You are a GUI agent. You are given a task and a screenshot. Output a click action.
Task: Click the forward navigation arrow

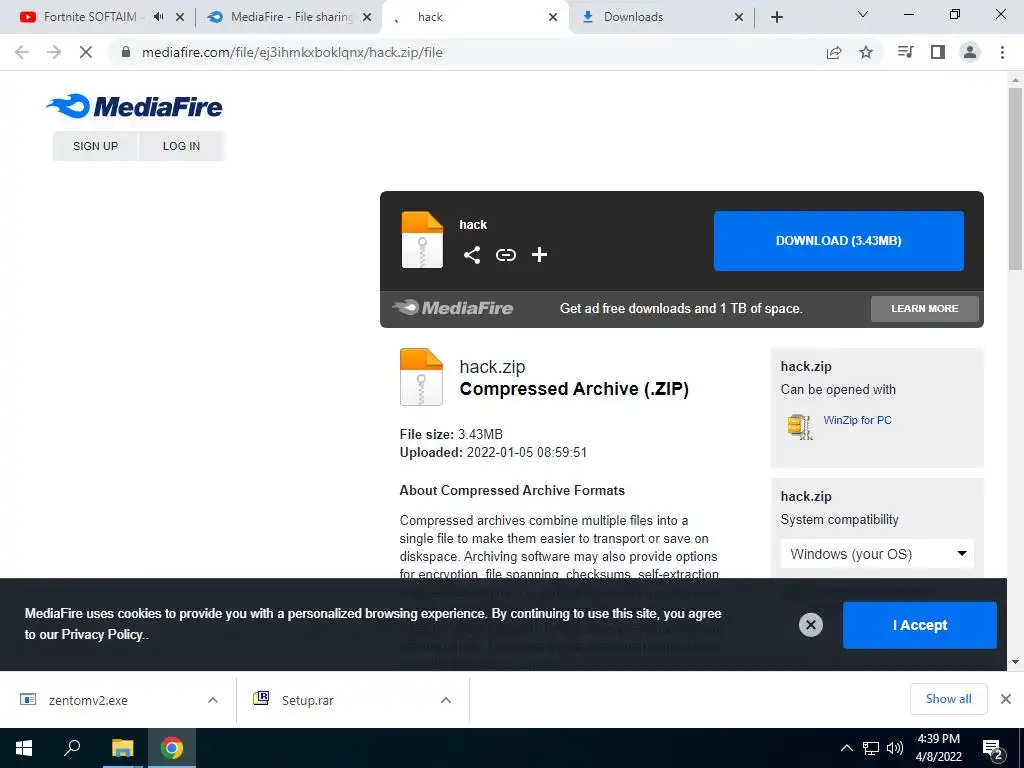click(54, 52)
